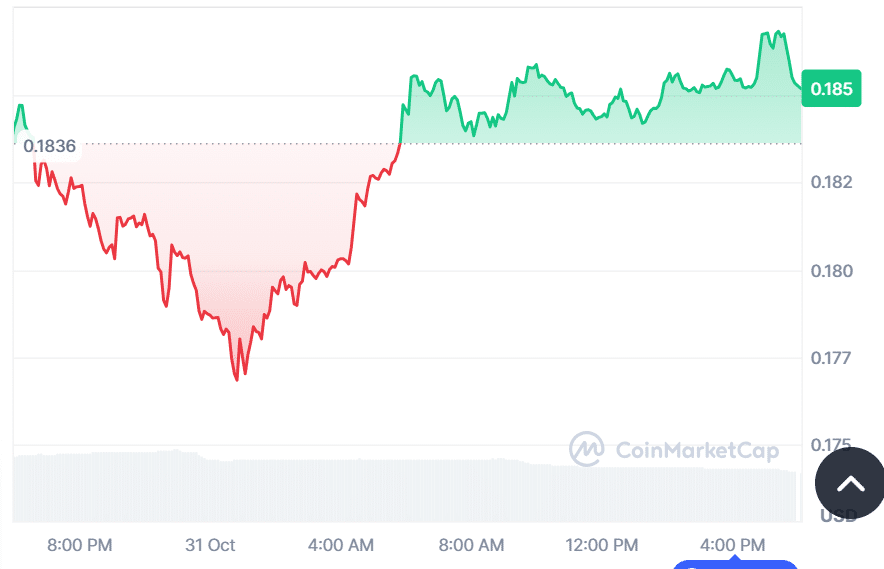
Task: Click the highest peak of the green price line
Action: [779, 32]
